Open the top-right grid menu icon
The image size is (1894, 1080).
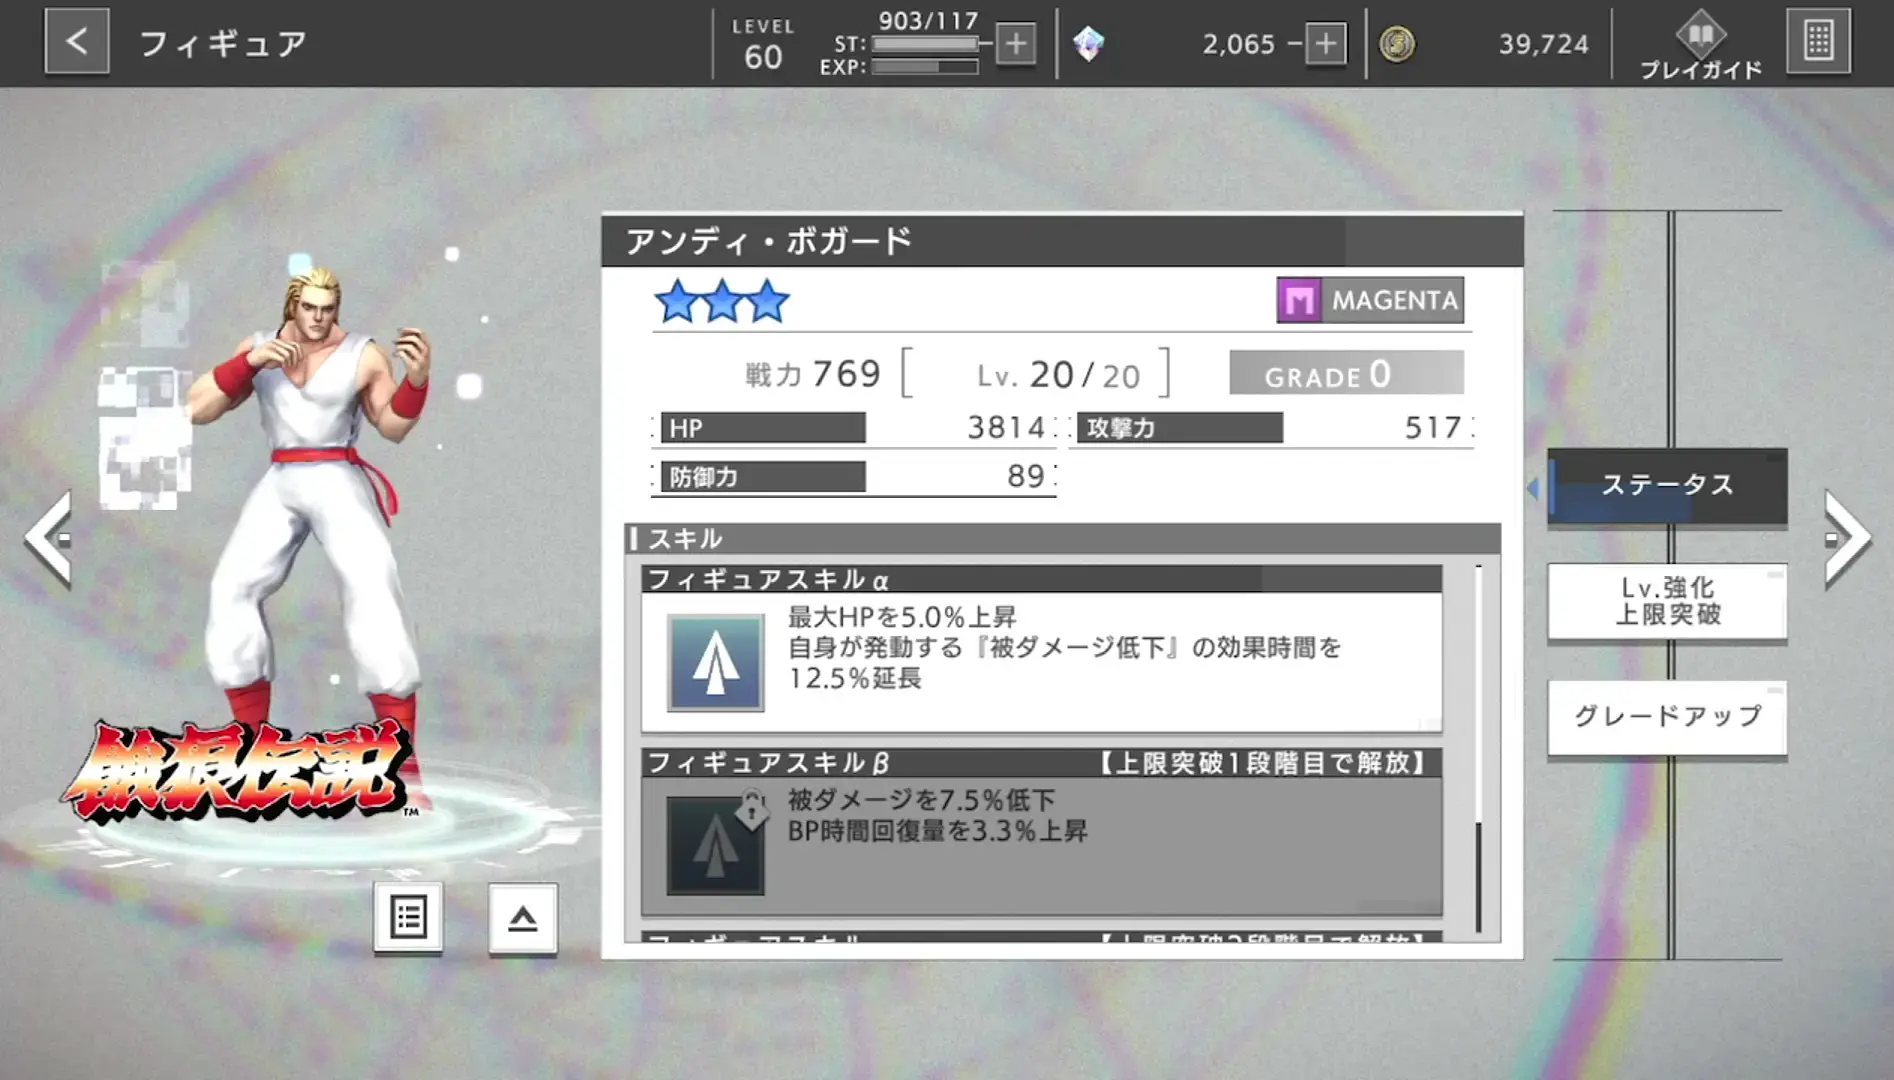(1818, 42)
